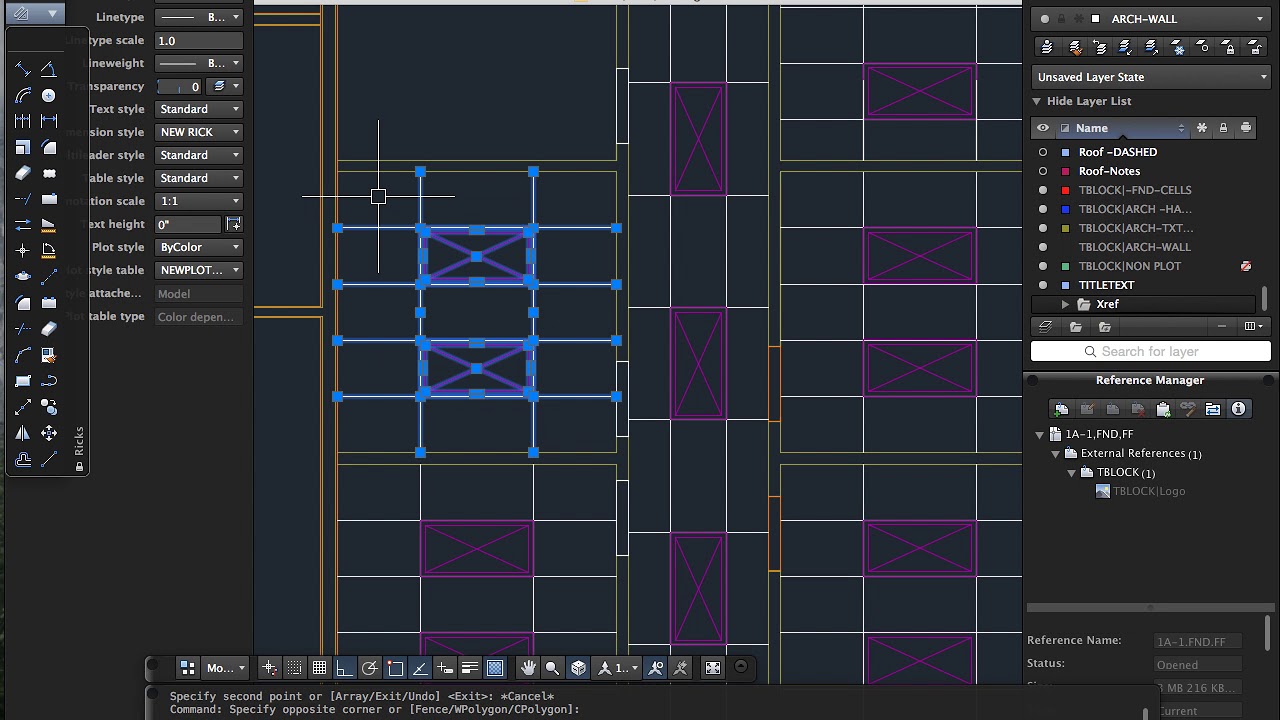Click the Layer Freeze snowflake icon
This screenshot has height=720, width=1280.
point(1177,47)
